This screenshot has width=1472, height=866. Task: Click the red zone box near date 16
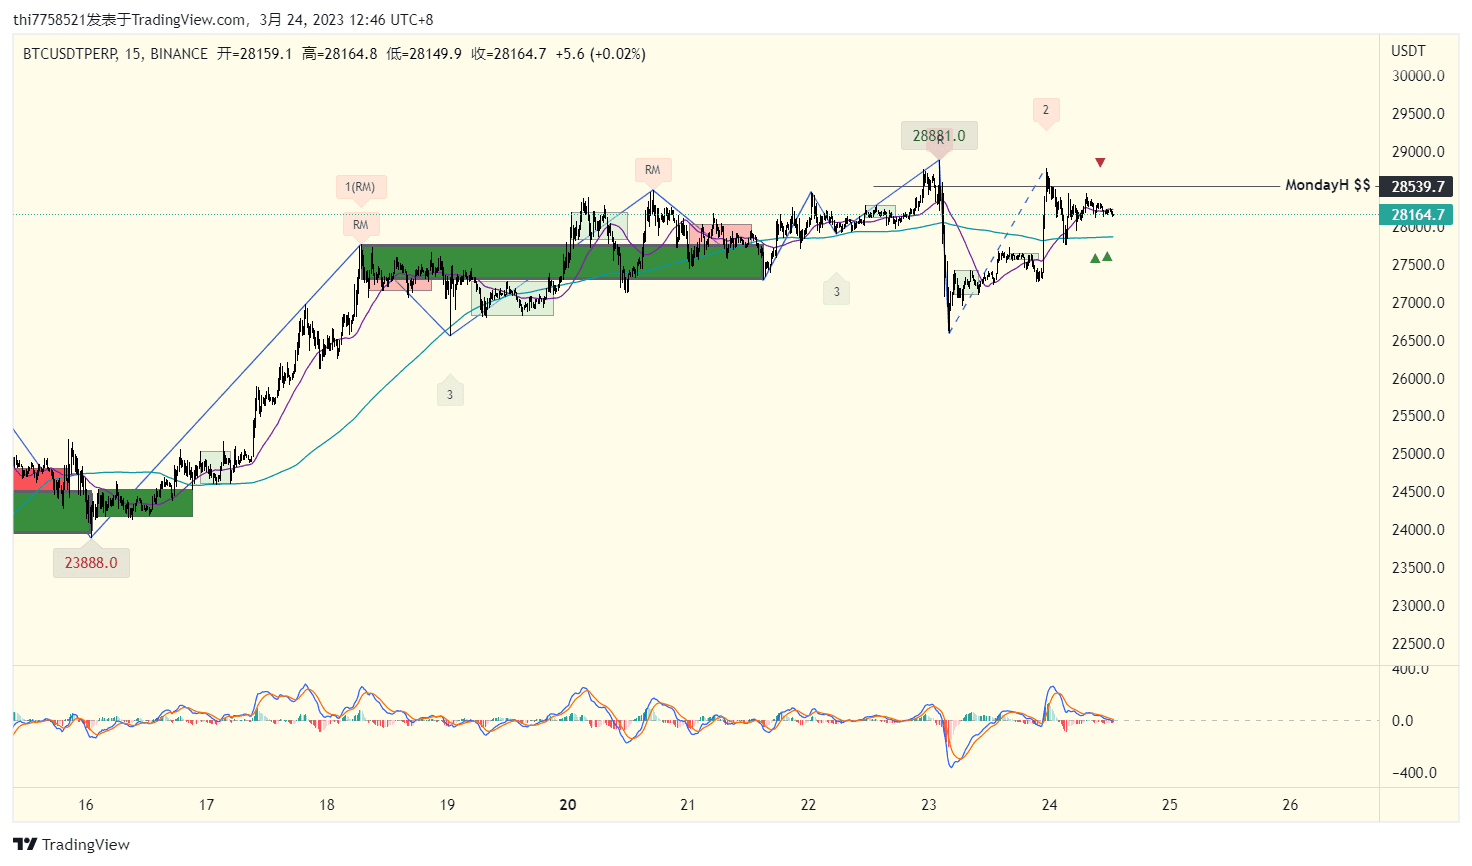pos(40,479)
